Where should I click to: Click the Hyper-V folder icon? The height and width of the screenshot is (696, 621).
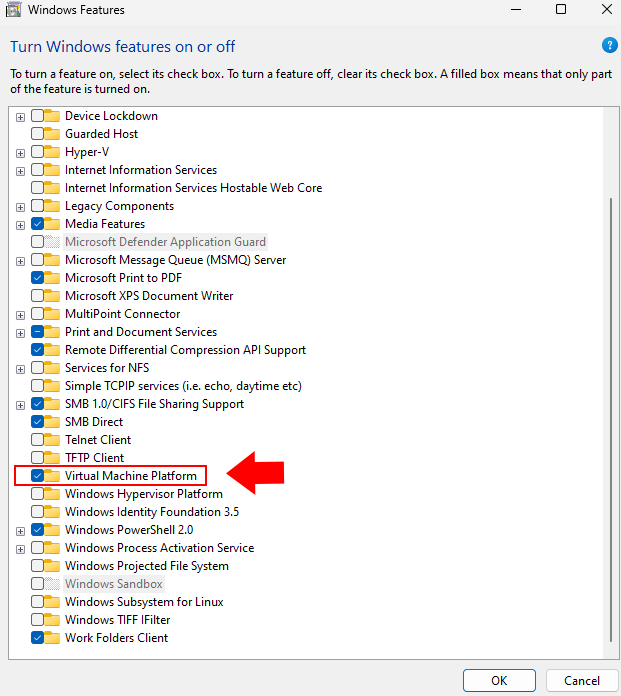click(52, 152)
